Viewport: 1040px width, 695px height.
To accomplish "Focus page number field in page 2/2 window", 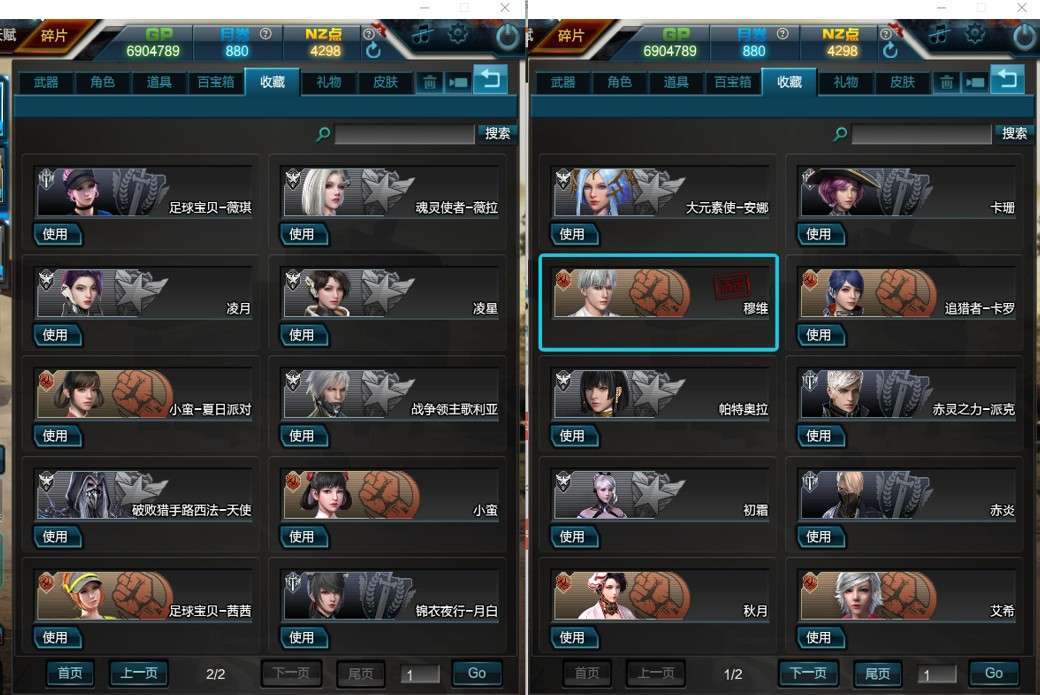I will click(x=420, y=674).
